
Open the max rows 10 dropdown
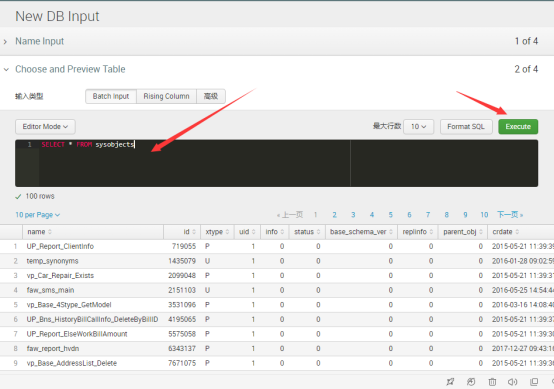(419, 126)
